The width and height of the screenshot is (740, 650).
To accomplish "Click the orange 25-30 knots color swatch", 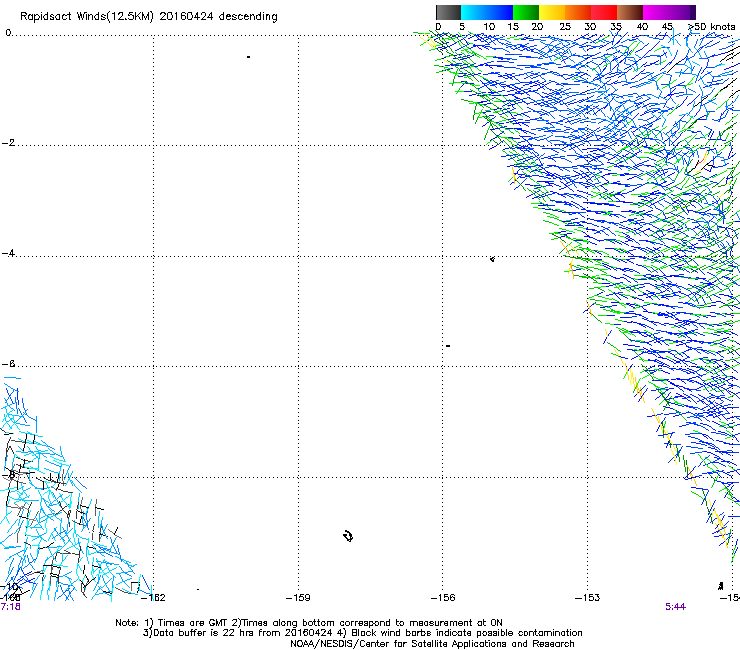I will 578,12.
